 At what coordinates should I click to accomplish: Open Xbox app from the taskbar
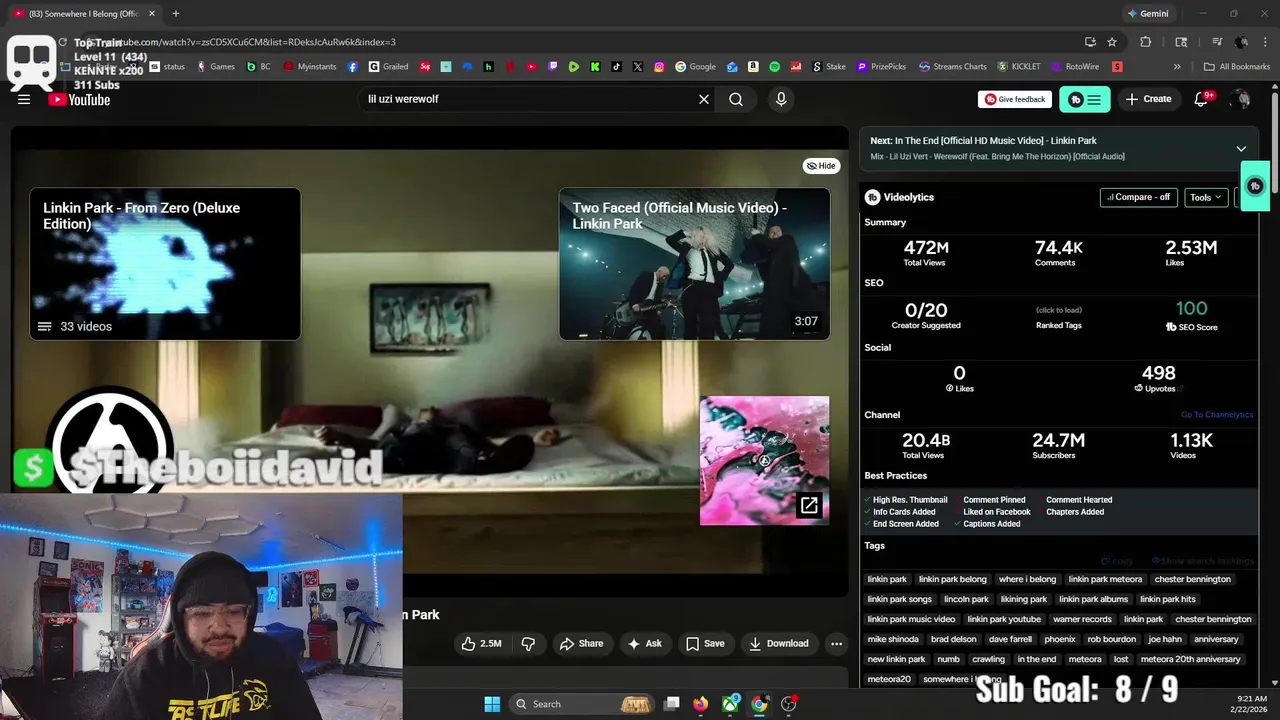click(731, 704)
